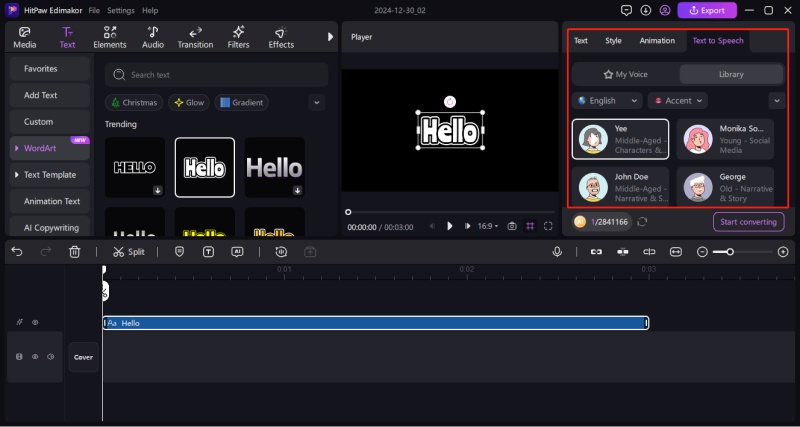Open the Transition media tab
The height and width of the screenshot is (427, 800).
195,38
